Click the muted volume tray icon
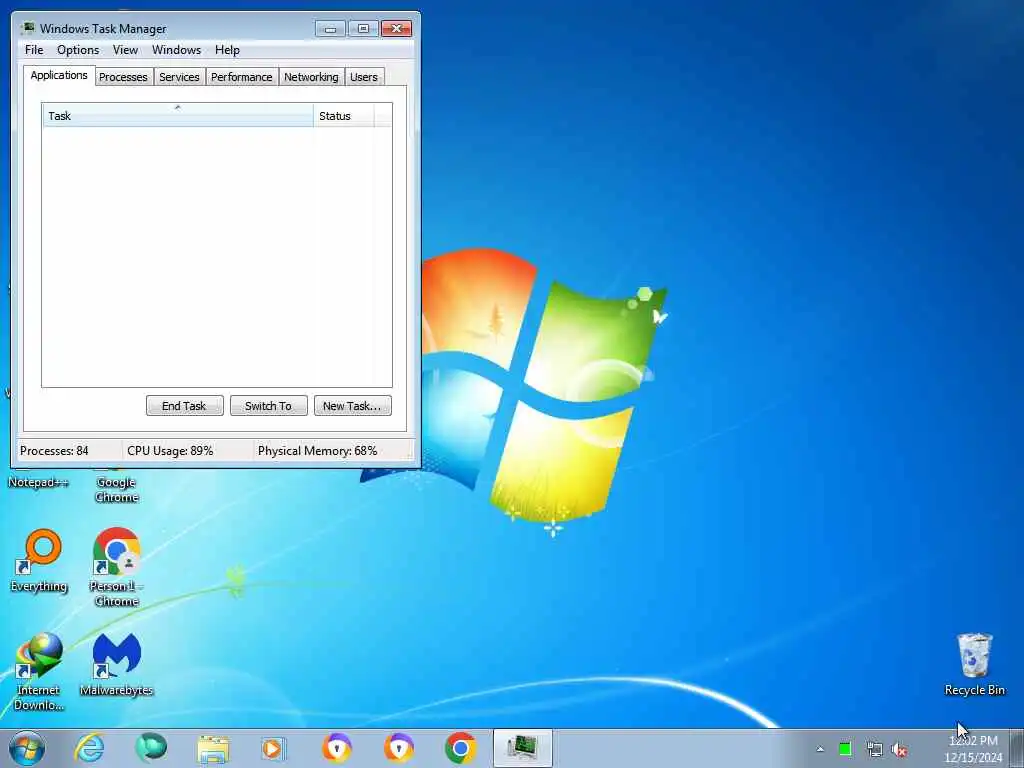Image resolution: width=1024 pixels, height=768 pixels. [x=899, y=749]
